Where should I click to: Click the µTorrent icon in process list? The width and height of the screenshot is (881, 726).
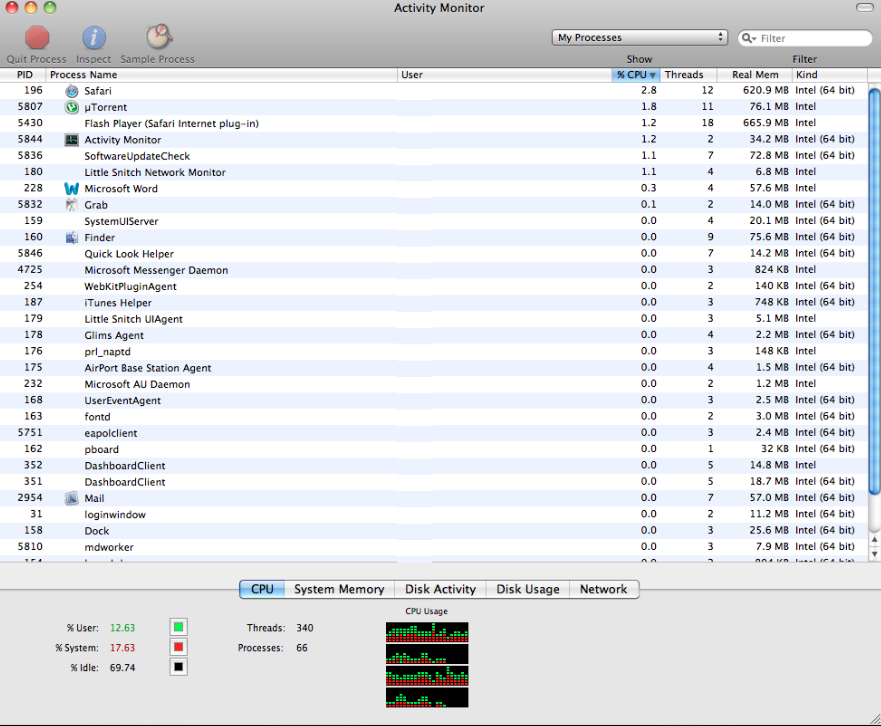pos(71,107)
